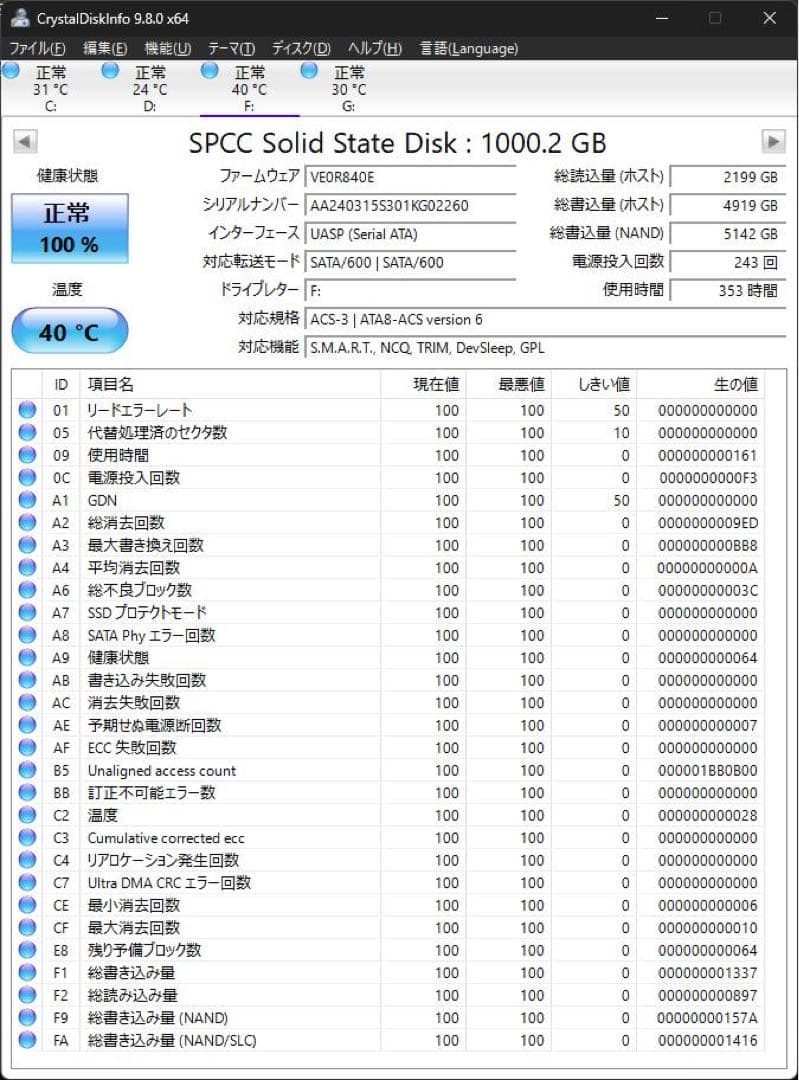Click the drive letter field F:

tap(410, 290)
